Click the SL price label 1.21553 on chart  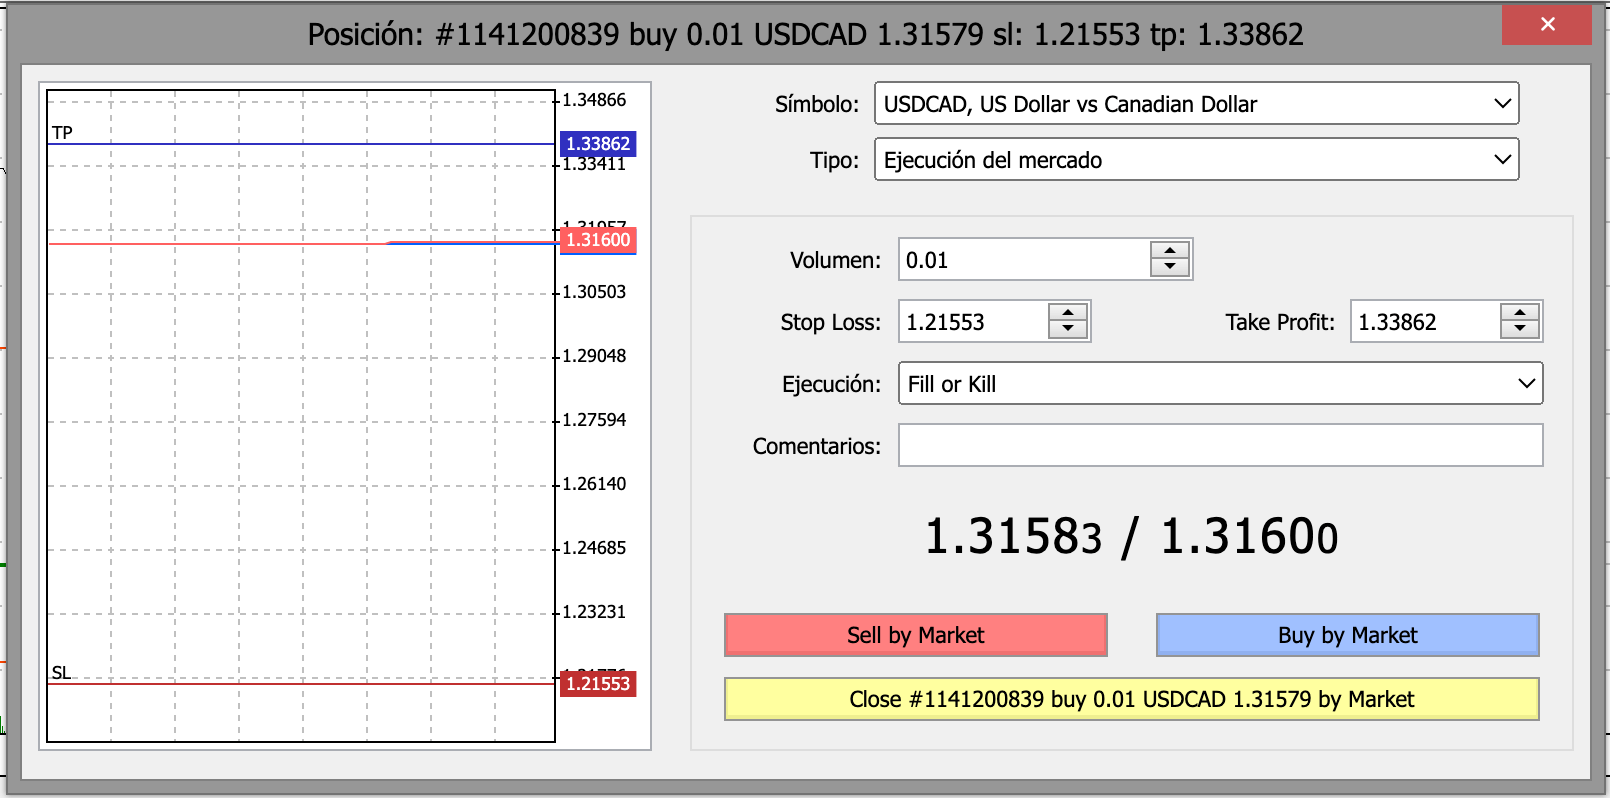pyautogui.click(x=598, y=684)
